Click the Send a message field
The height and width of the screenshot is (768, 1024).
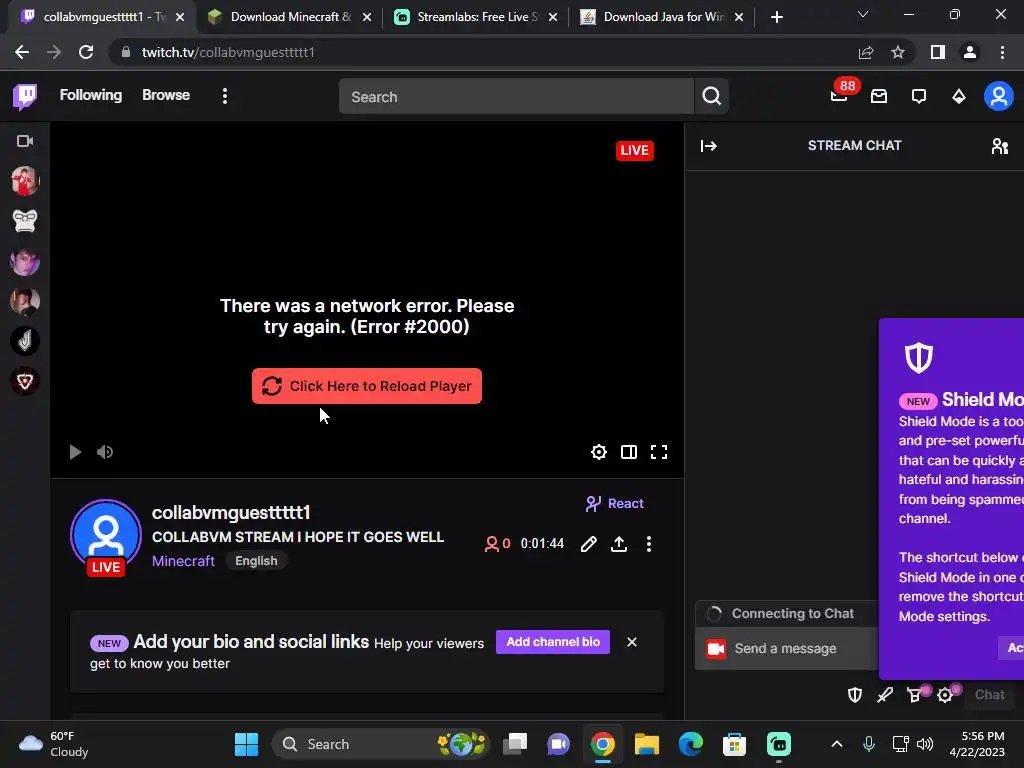pyautogui.click(x=787, y=648)
